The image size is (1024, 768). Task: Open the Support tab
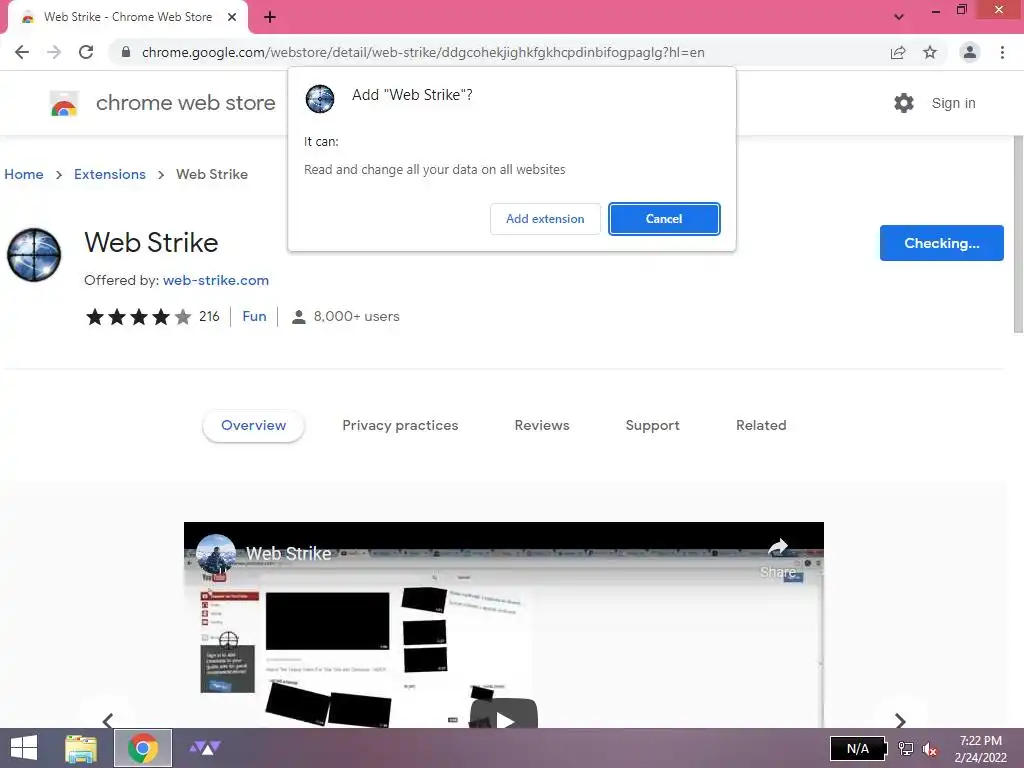652,425
